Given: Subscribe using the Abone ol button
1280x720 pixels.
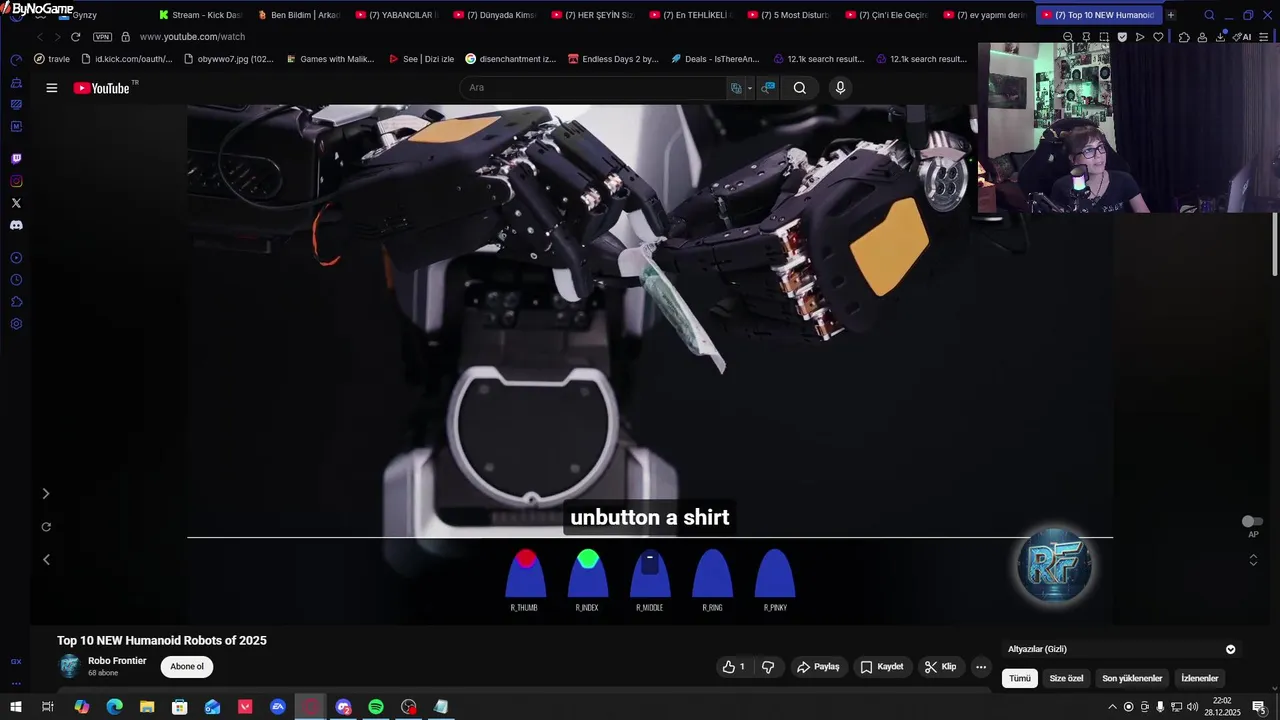Looking at the screenshot, I should (187, 667).
